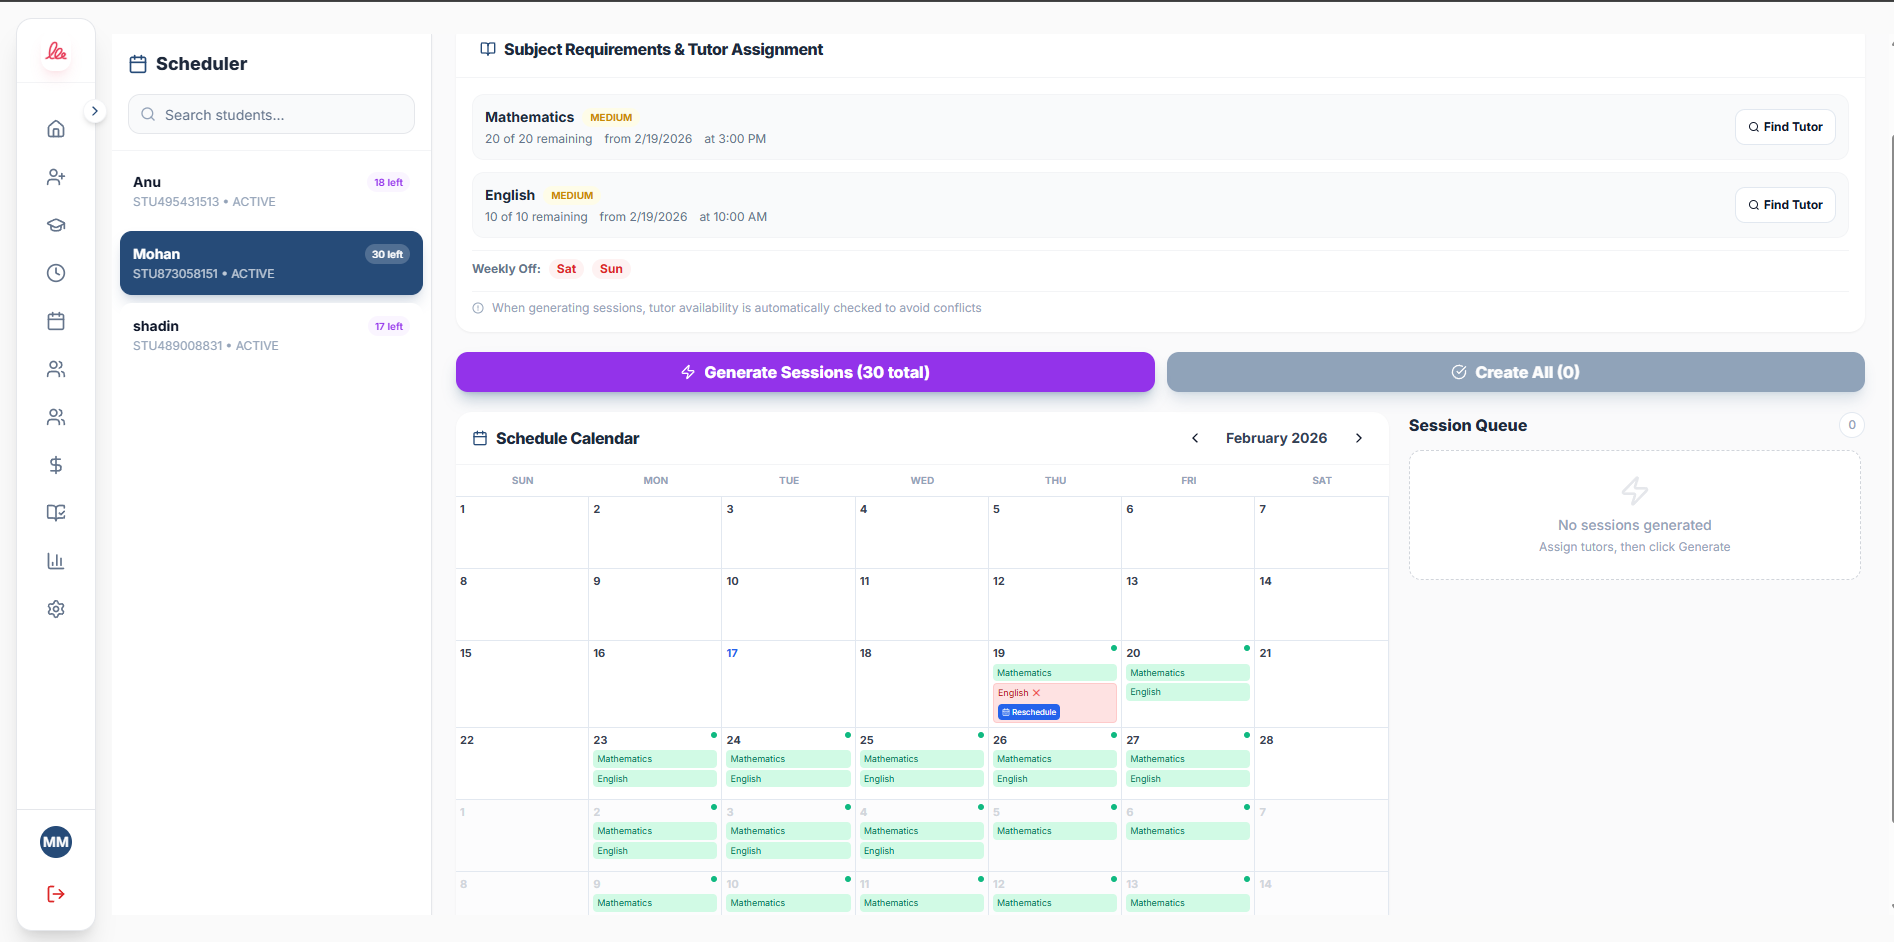Cancel the English session on February 19

[x=1036, y=692]
